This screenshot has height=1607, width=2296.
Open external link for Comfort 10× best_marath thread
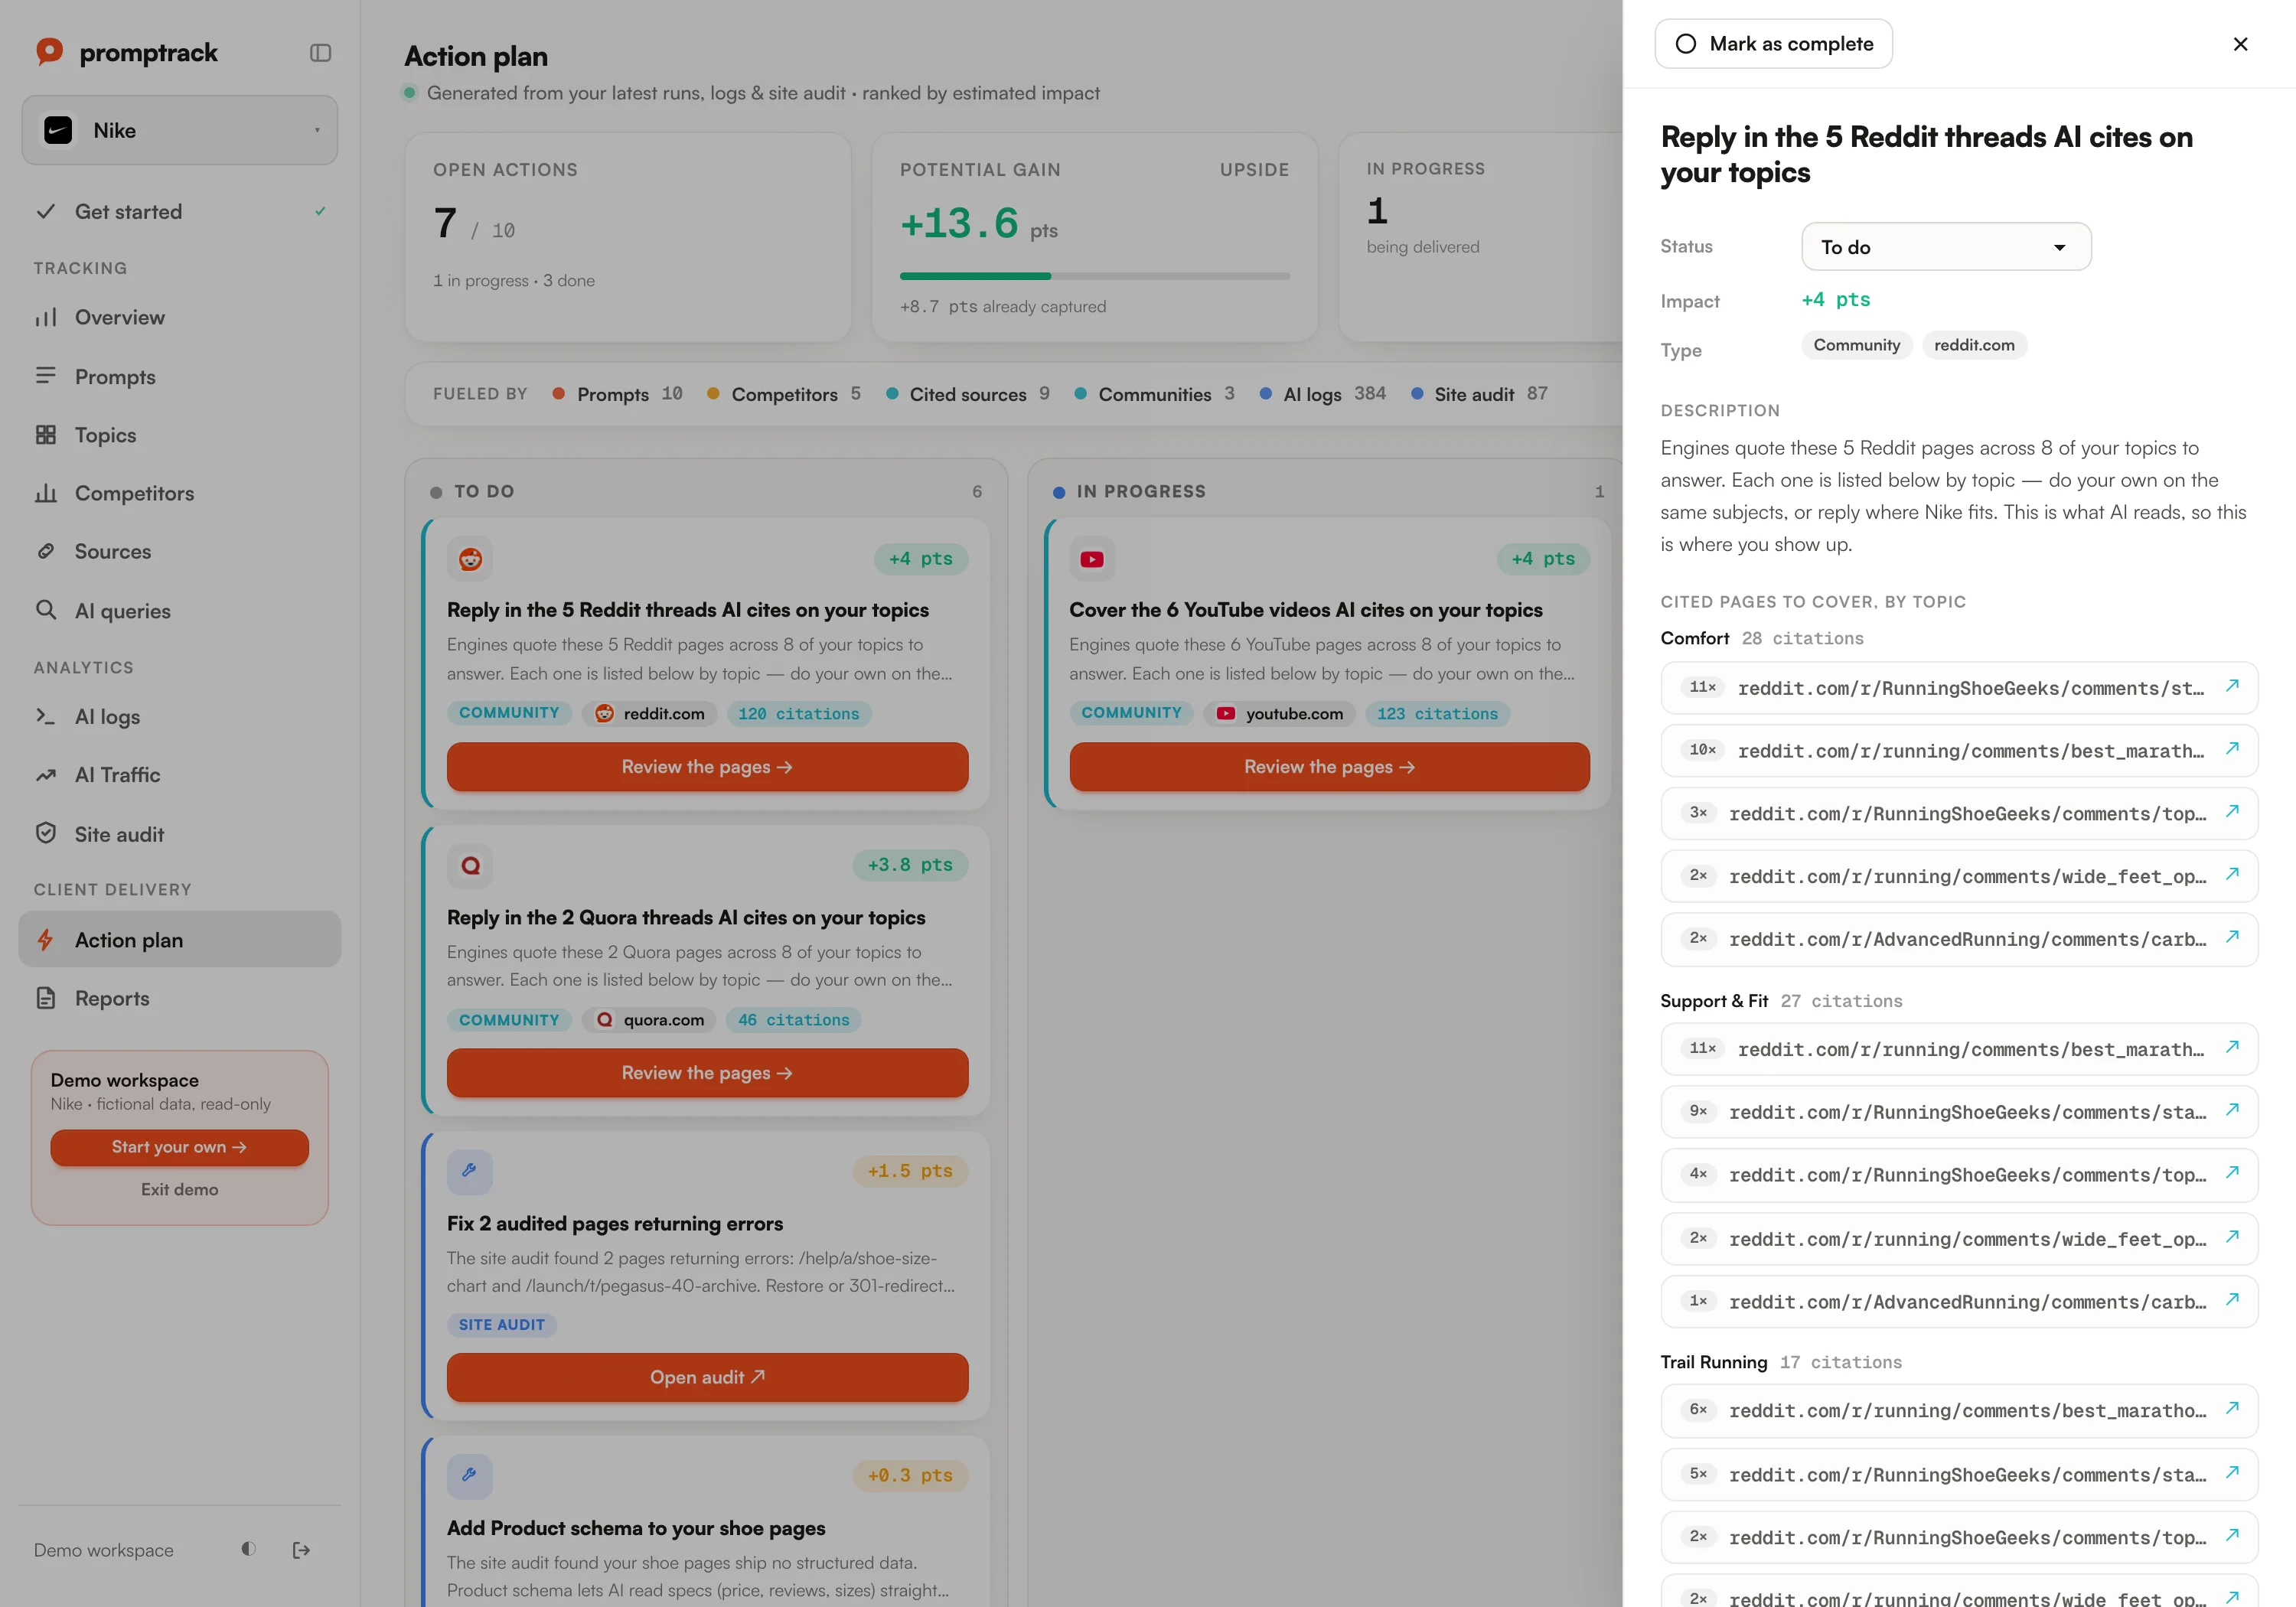coord(2232,749)
